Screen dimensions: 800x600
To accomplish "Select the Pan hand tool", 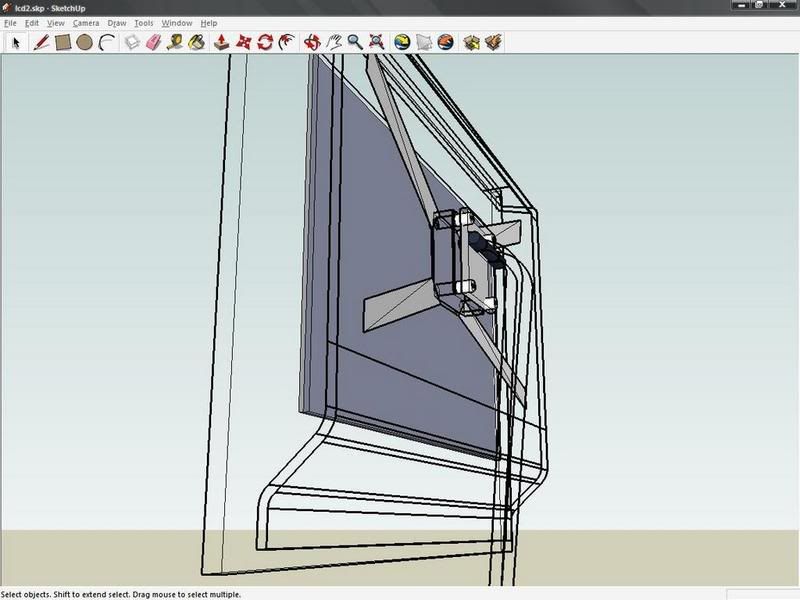I will pyautogui.click(x=333, y=42).
